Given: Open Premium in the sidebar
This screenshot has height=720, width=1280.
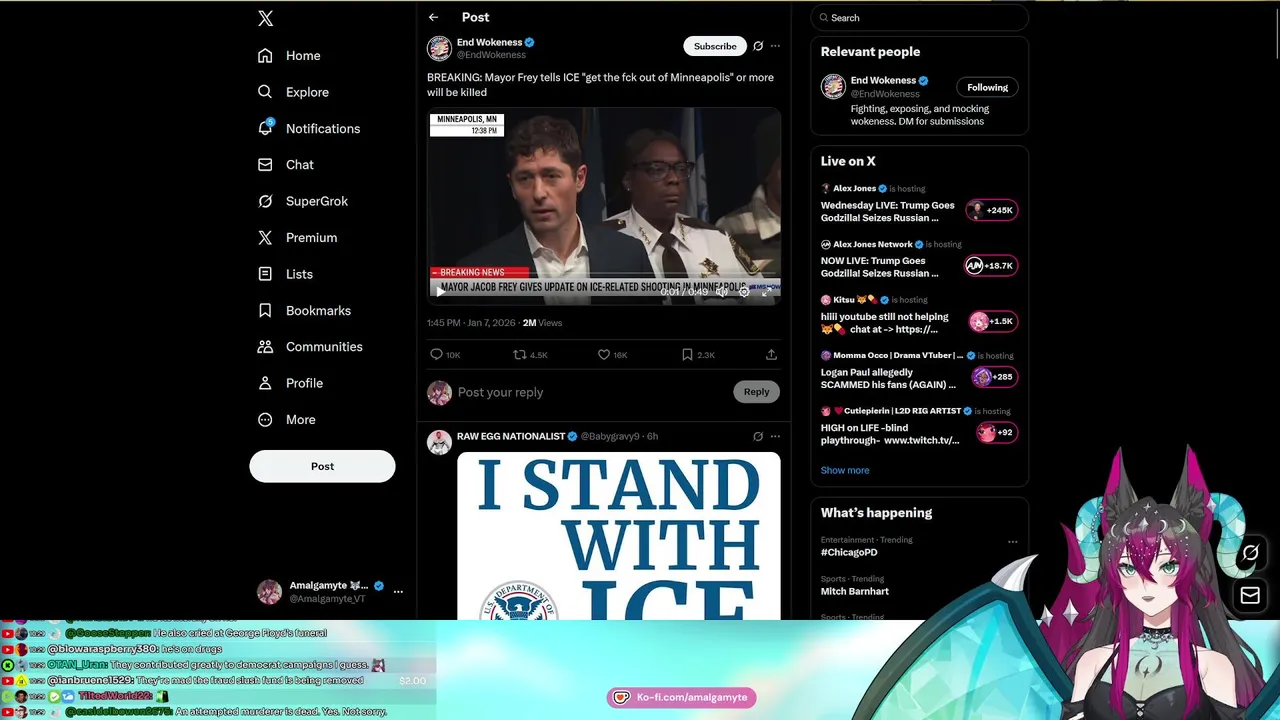Looking at the screenshot, I should [x=297, y=238].
